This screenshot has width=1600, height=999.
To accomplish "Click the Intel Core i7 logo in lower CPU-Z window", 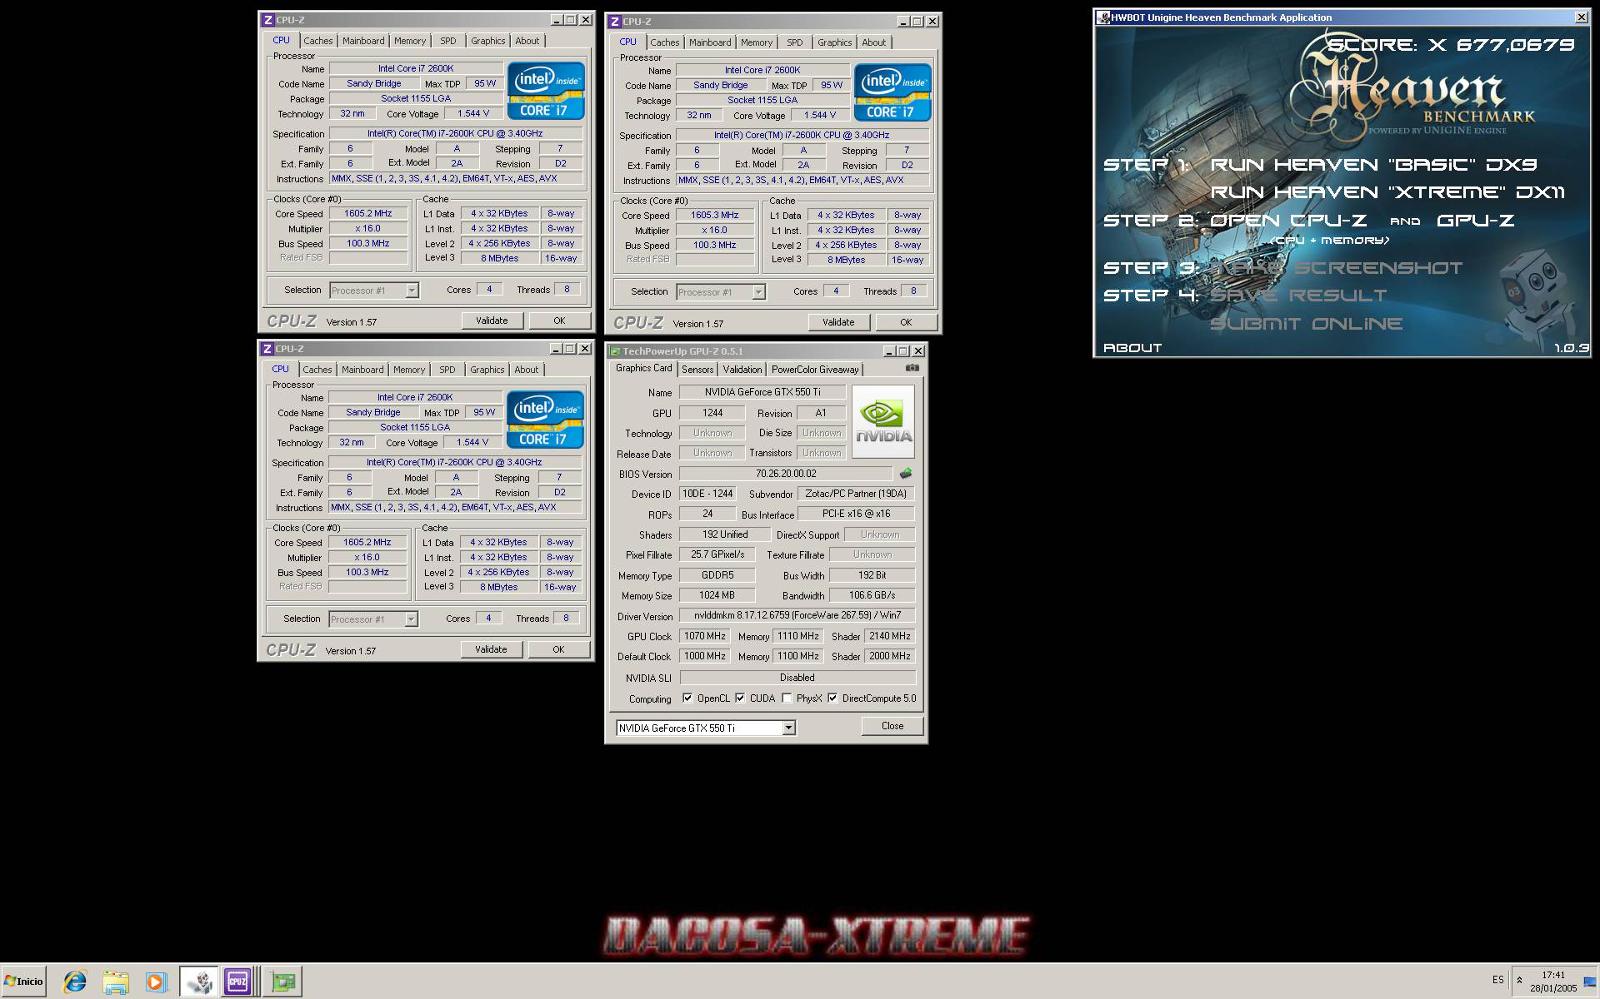I will [545, 420].
